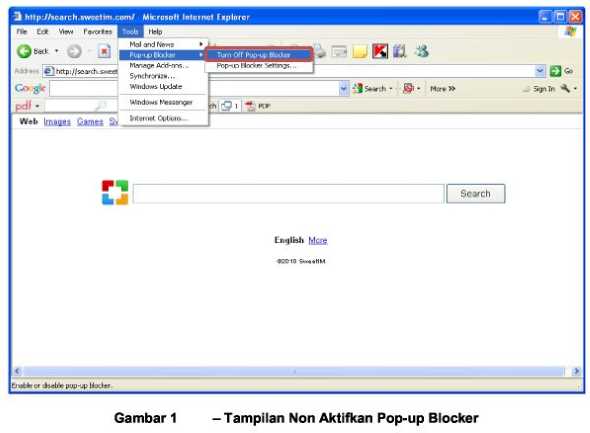This screenshot has height=433, width=590.
Task: Open the Favorites menu
Action: click(98, 32)
